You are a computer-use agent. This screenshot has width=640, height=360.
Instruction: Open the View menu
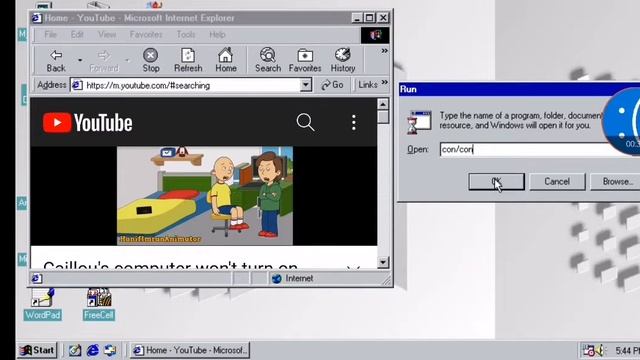tap(107, 35)
